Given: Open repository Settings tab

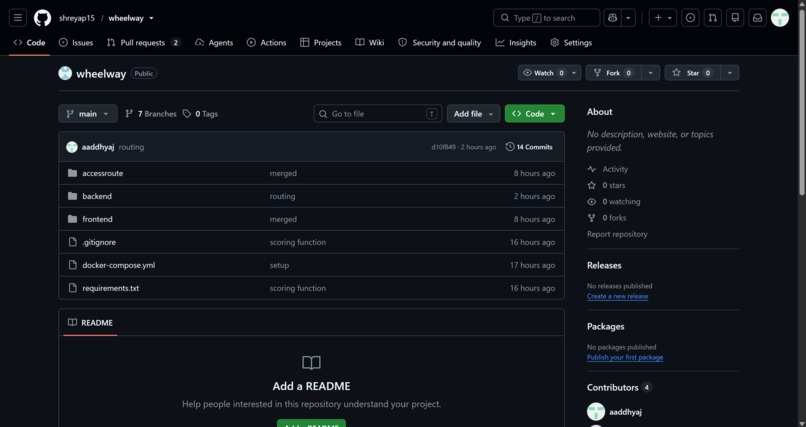Looking at the screenshot, I should click(x=571, y=43).
